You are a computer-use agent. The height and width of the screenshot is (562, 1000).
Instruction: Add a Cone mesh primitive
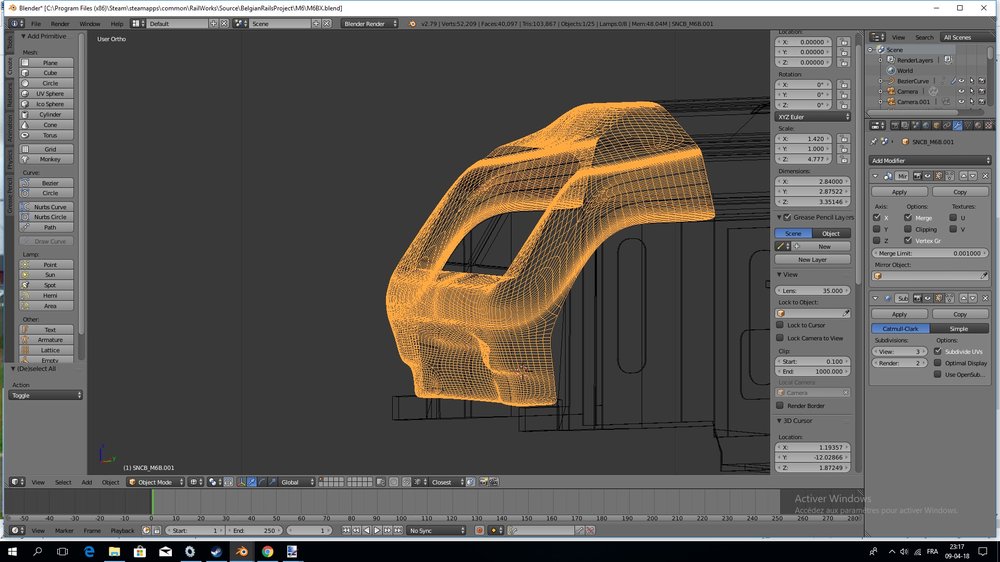point(46,125)
